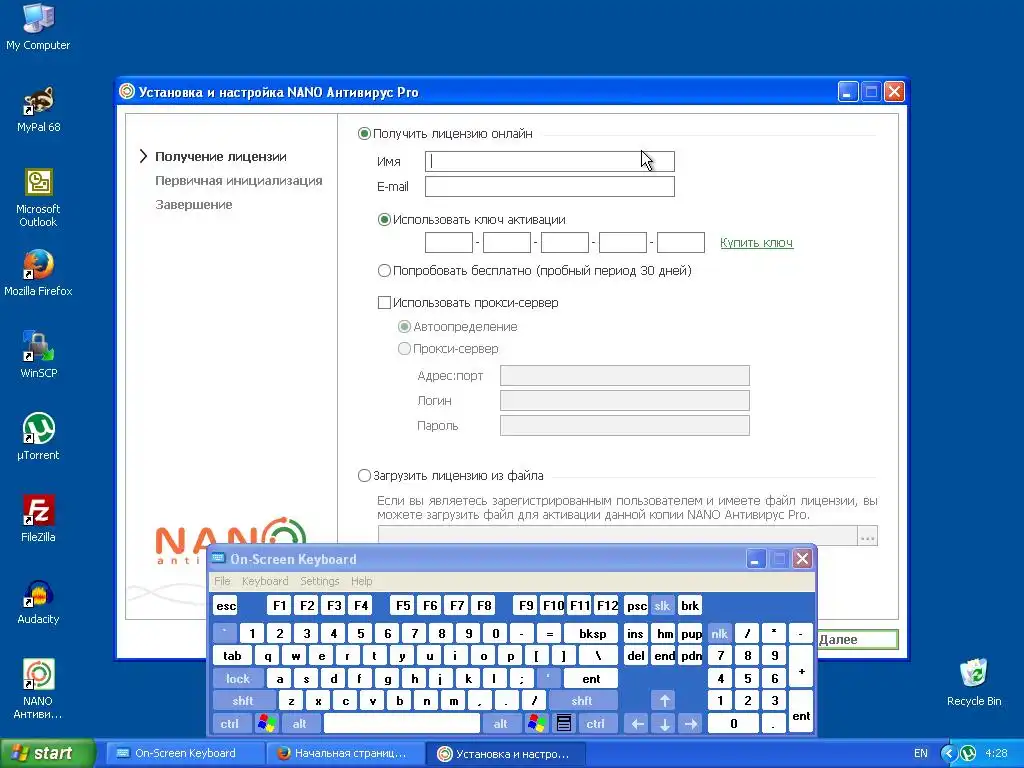Viewport: 1024px width, 768px height.
Task: Close the NANO Антивирус Pro setup window
Action: pyautogui.click(x=894, y=92)
